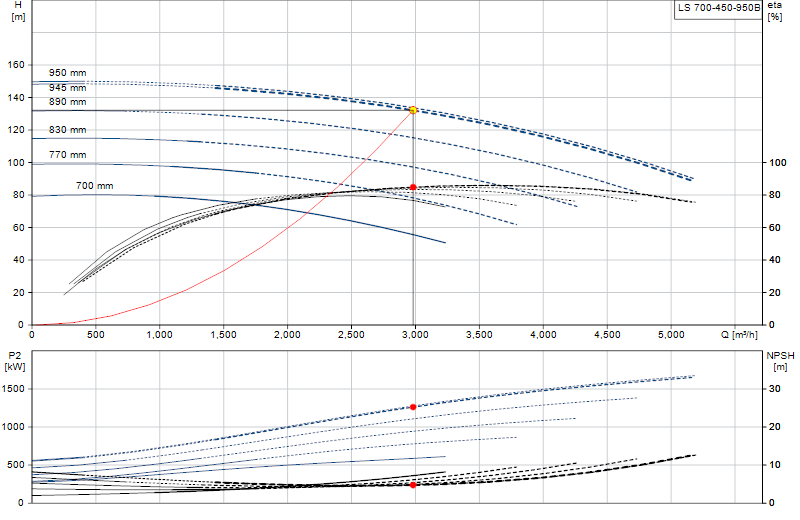Click the Q [m³/h] axis title
Image resolution: width=800 pixels, height=520 pixels.
739,335
